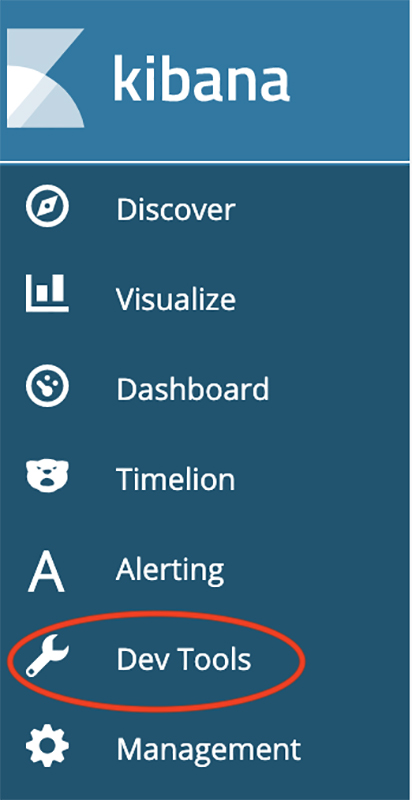Image resolution: width=412 pixels, height=800 pixels.
Task: Select the Alerting letter A icon
Action: (x=46, y=569)
